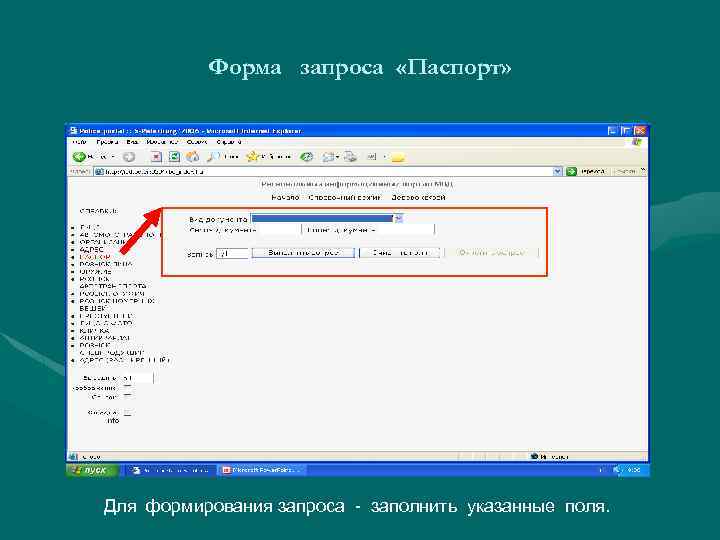The image size is (720, 540).
Task: Click the Справочный режим link
Action: click(344, 197)
